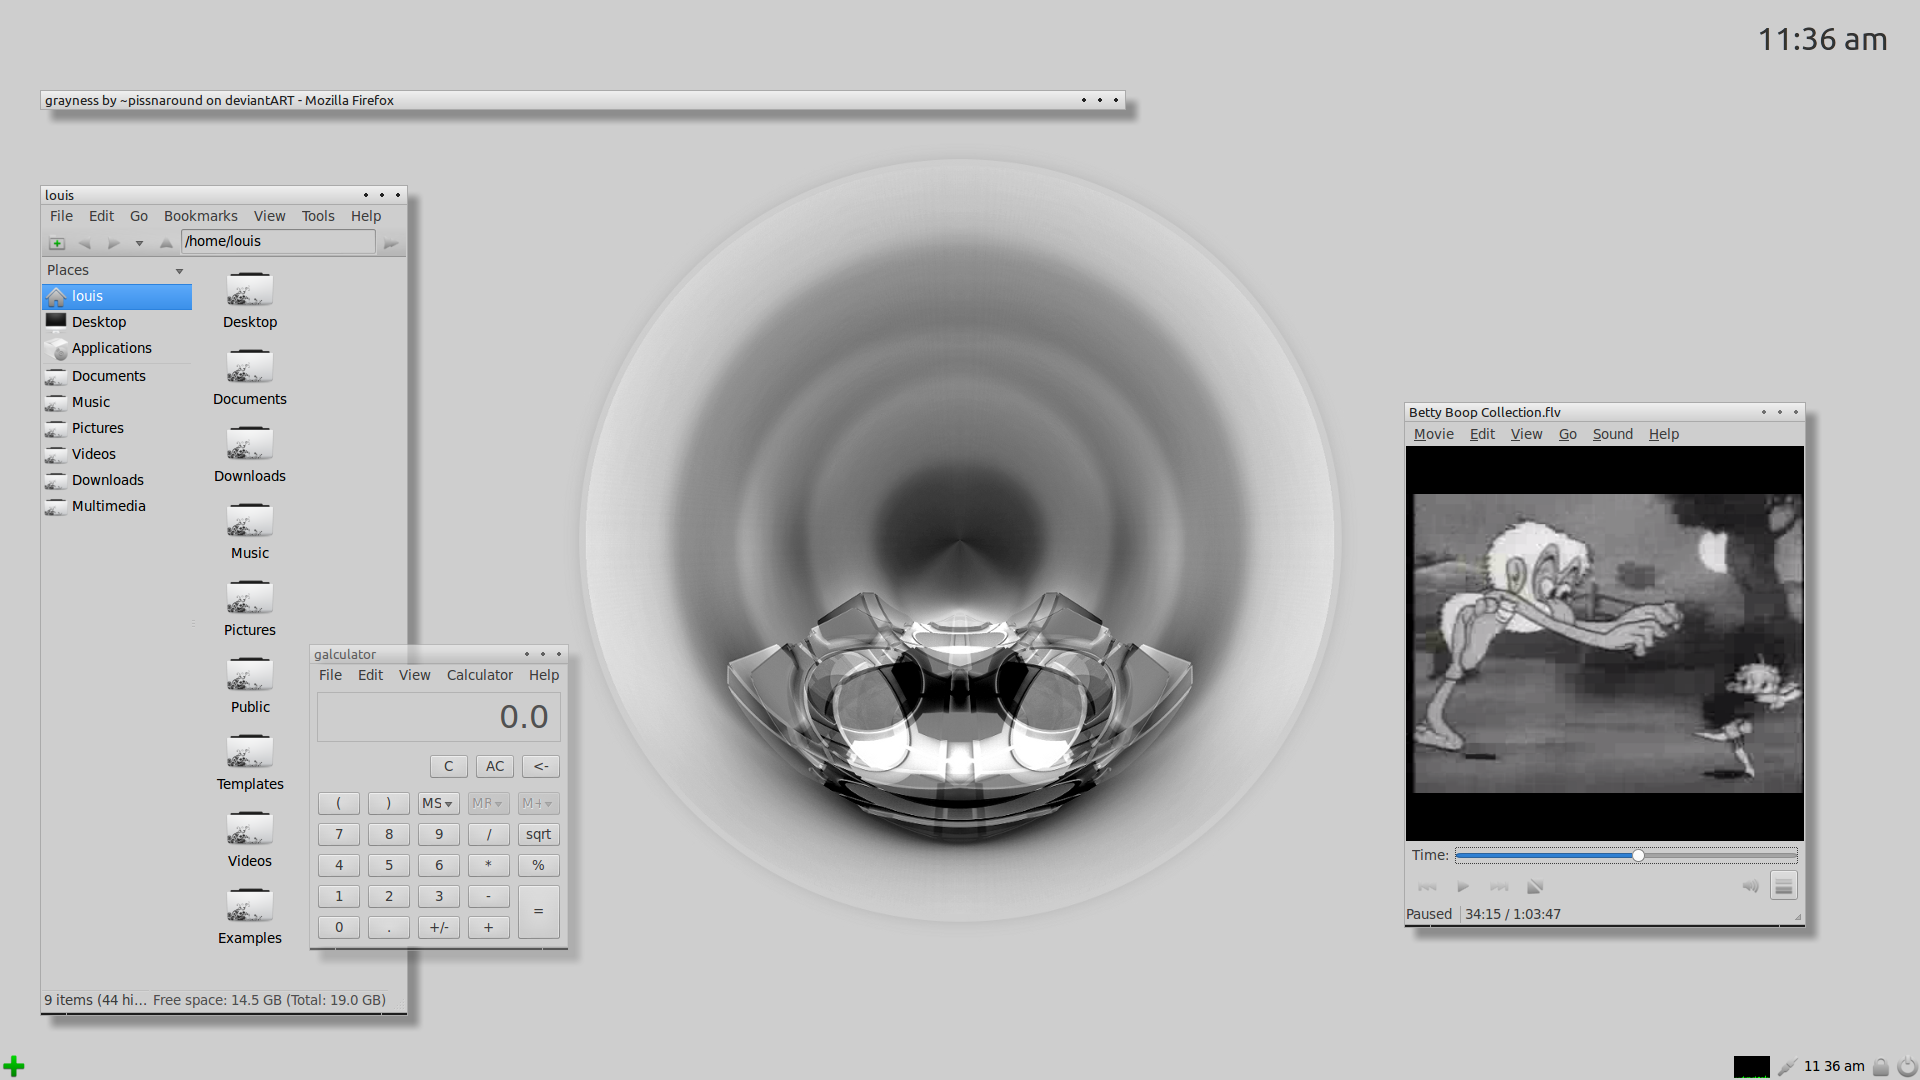The height and width of the screenshot is (1080, 1920).
Task: Click the network plug icon in the panel
Action: [1787, 1067]
